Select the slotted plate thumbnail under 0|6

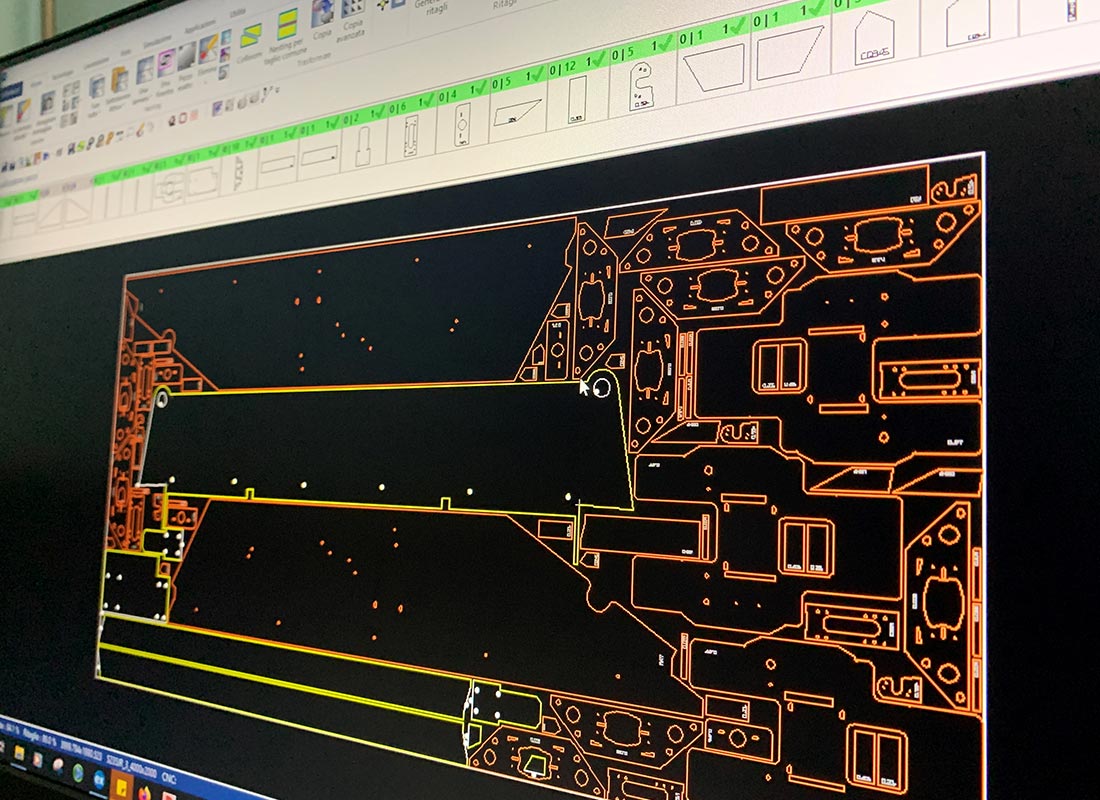point(411,135)
